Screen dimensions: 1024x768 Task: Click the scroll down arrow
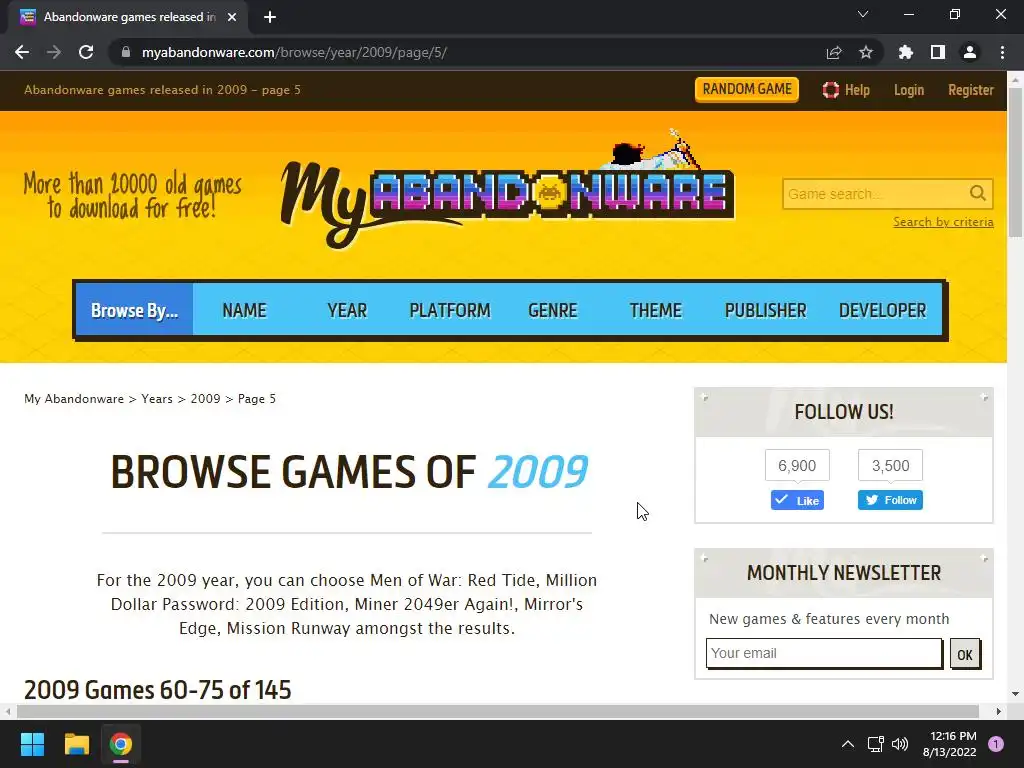(1015, 694)
